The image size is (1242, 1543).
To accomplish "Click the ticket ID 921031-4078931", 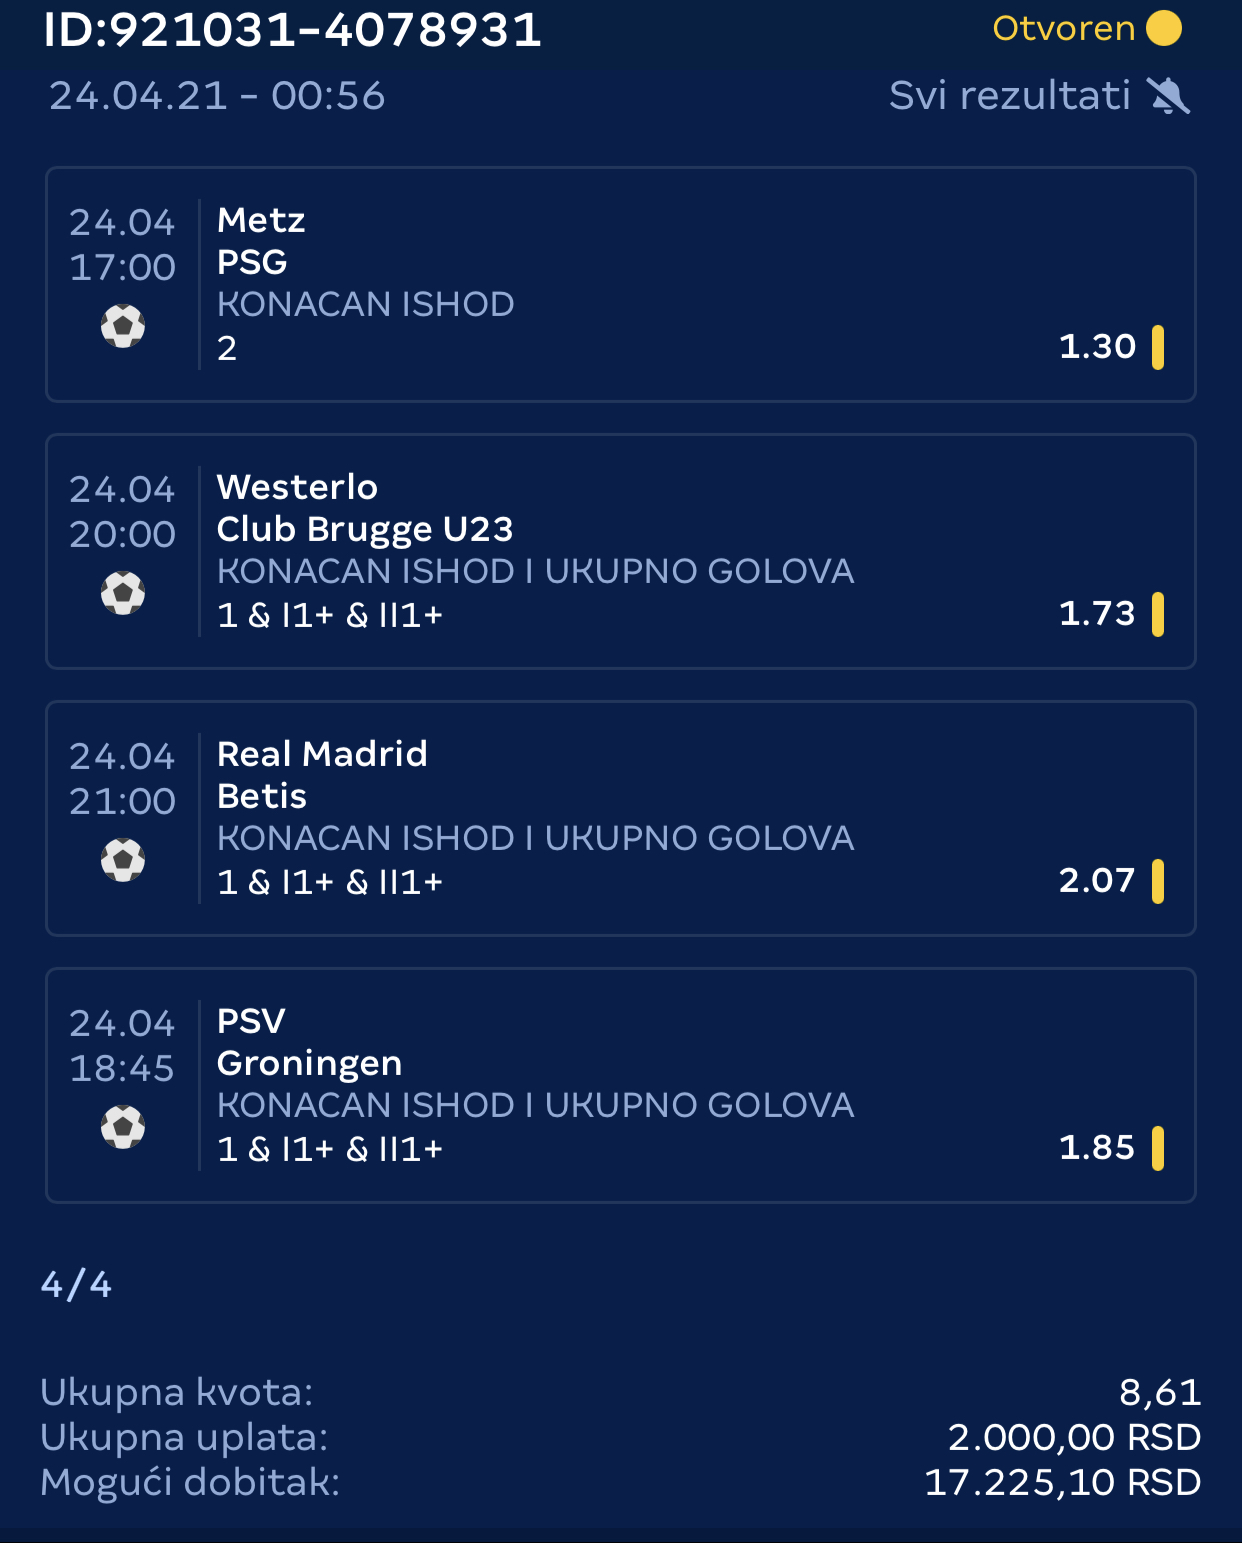I will pyautogui.click(x=292, y=30).
